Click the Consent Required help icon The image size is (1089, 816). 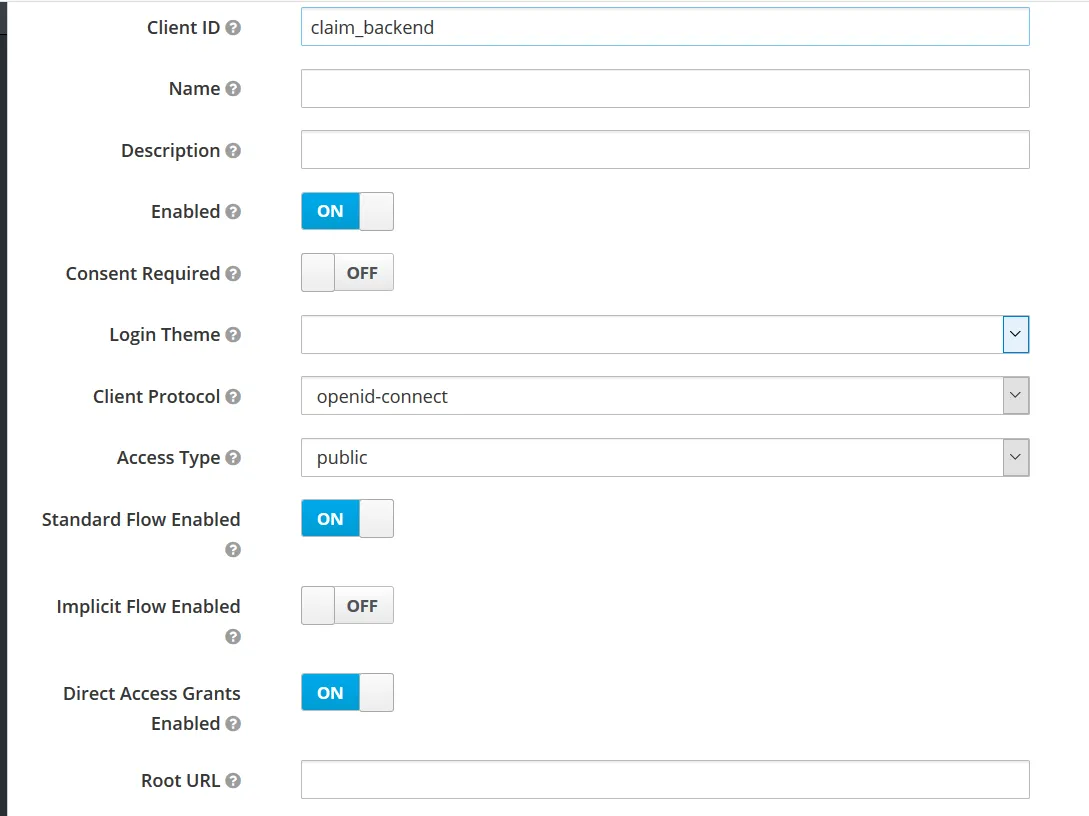click(233, 274)
